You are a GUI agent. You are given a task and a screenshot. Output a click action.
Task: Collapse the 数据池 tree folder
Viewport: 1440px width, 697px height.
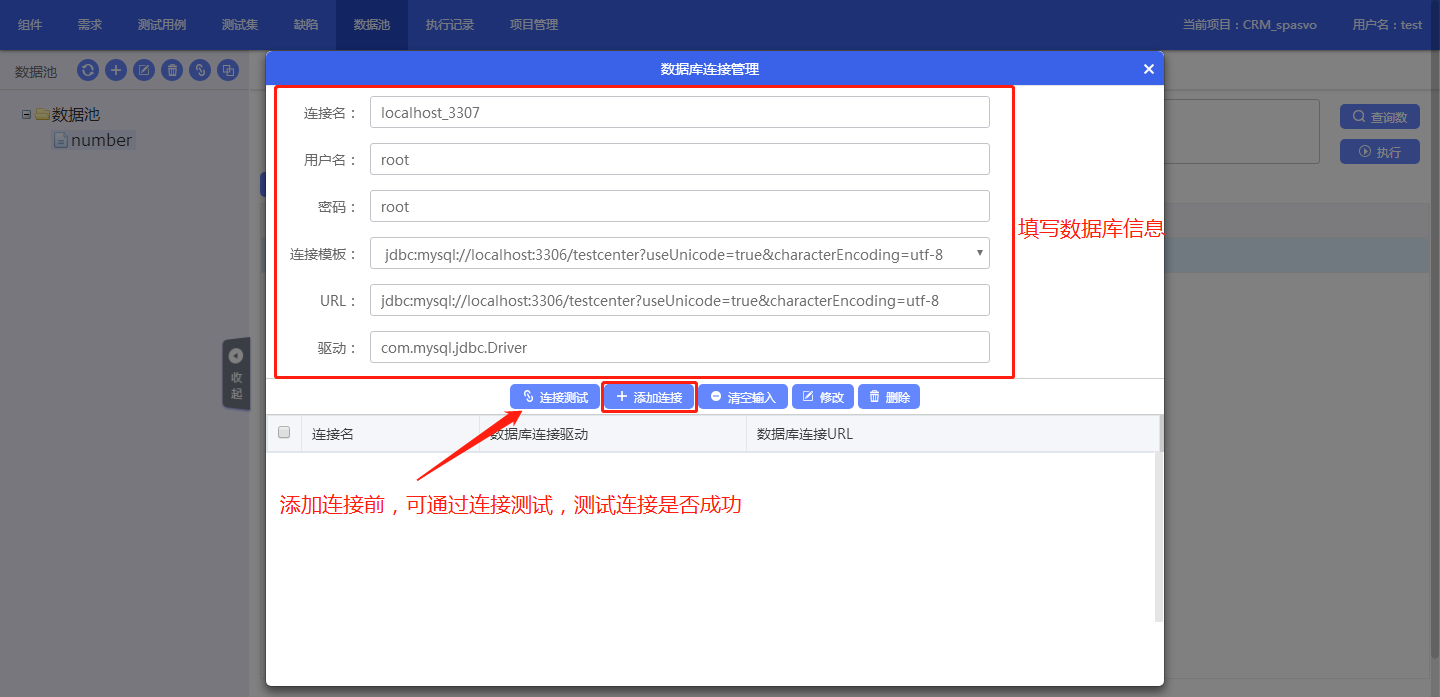[x=26, y=115]
